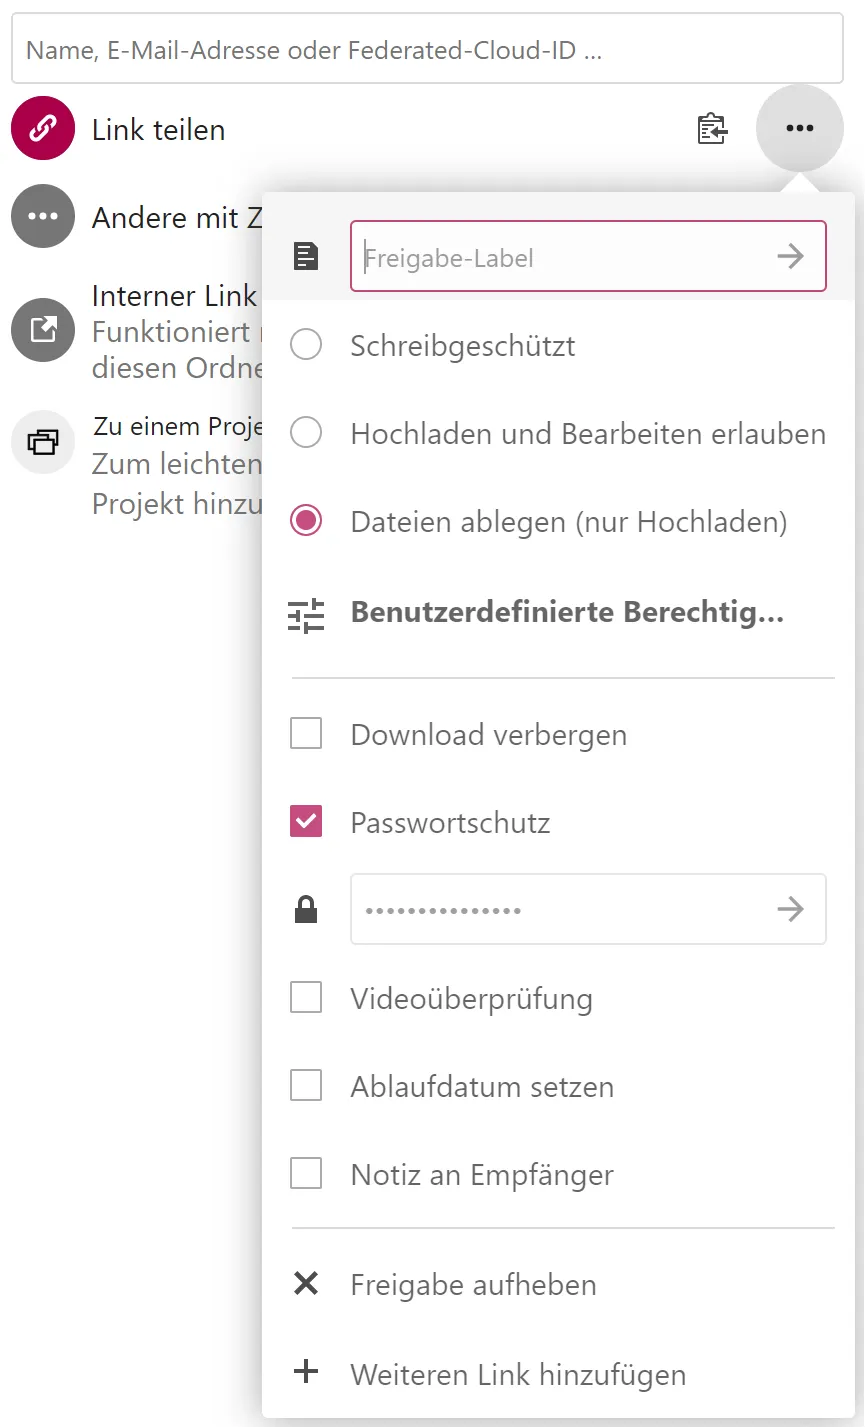Disable the 'Passwortschutz' checkbox
865x1427 pixels.
pos(306,821)
